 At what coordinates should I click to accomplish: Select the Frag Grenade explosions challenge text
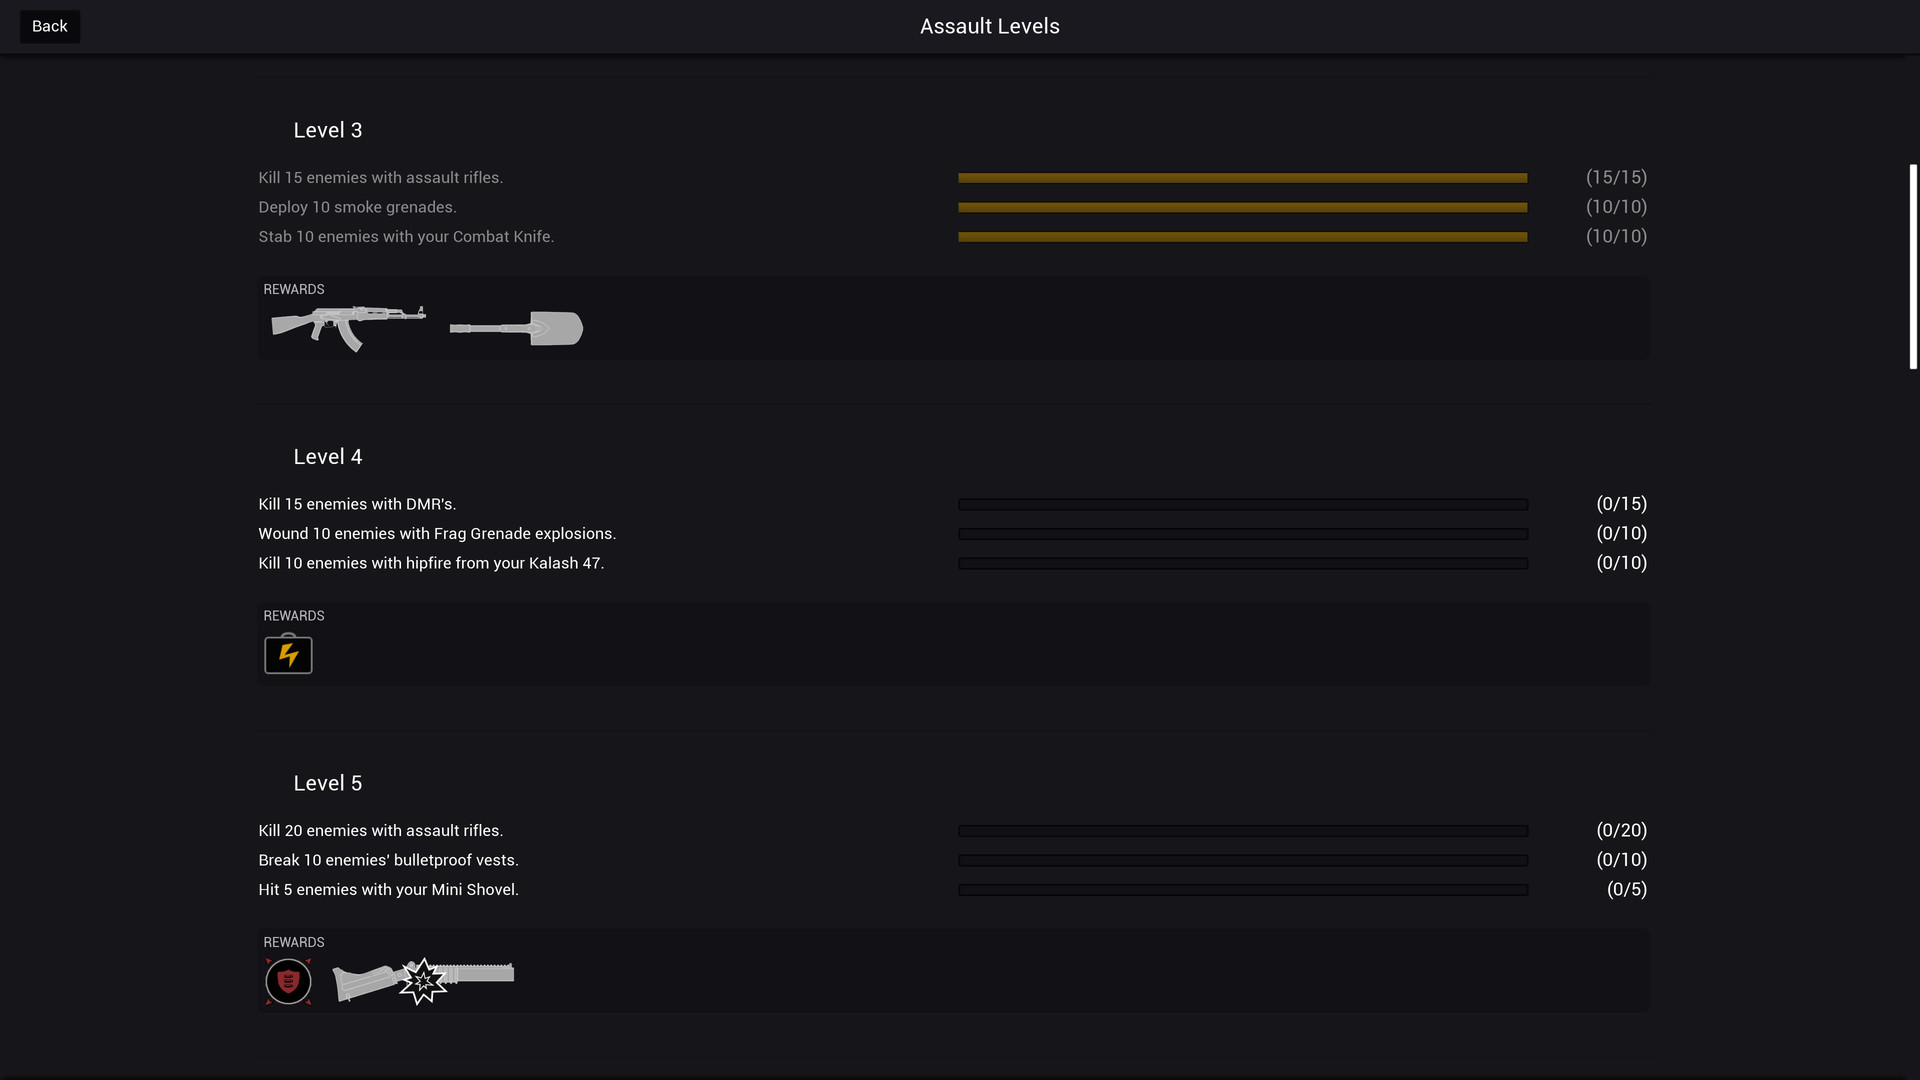[x=437, y=534]
